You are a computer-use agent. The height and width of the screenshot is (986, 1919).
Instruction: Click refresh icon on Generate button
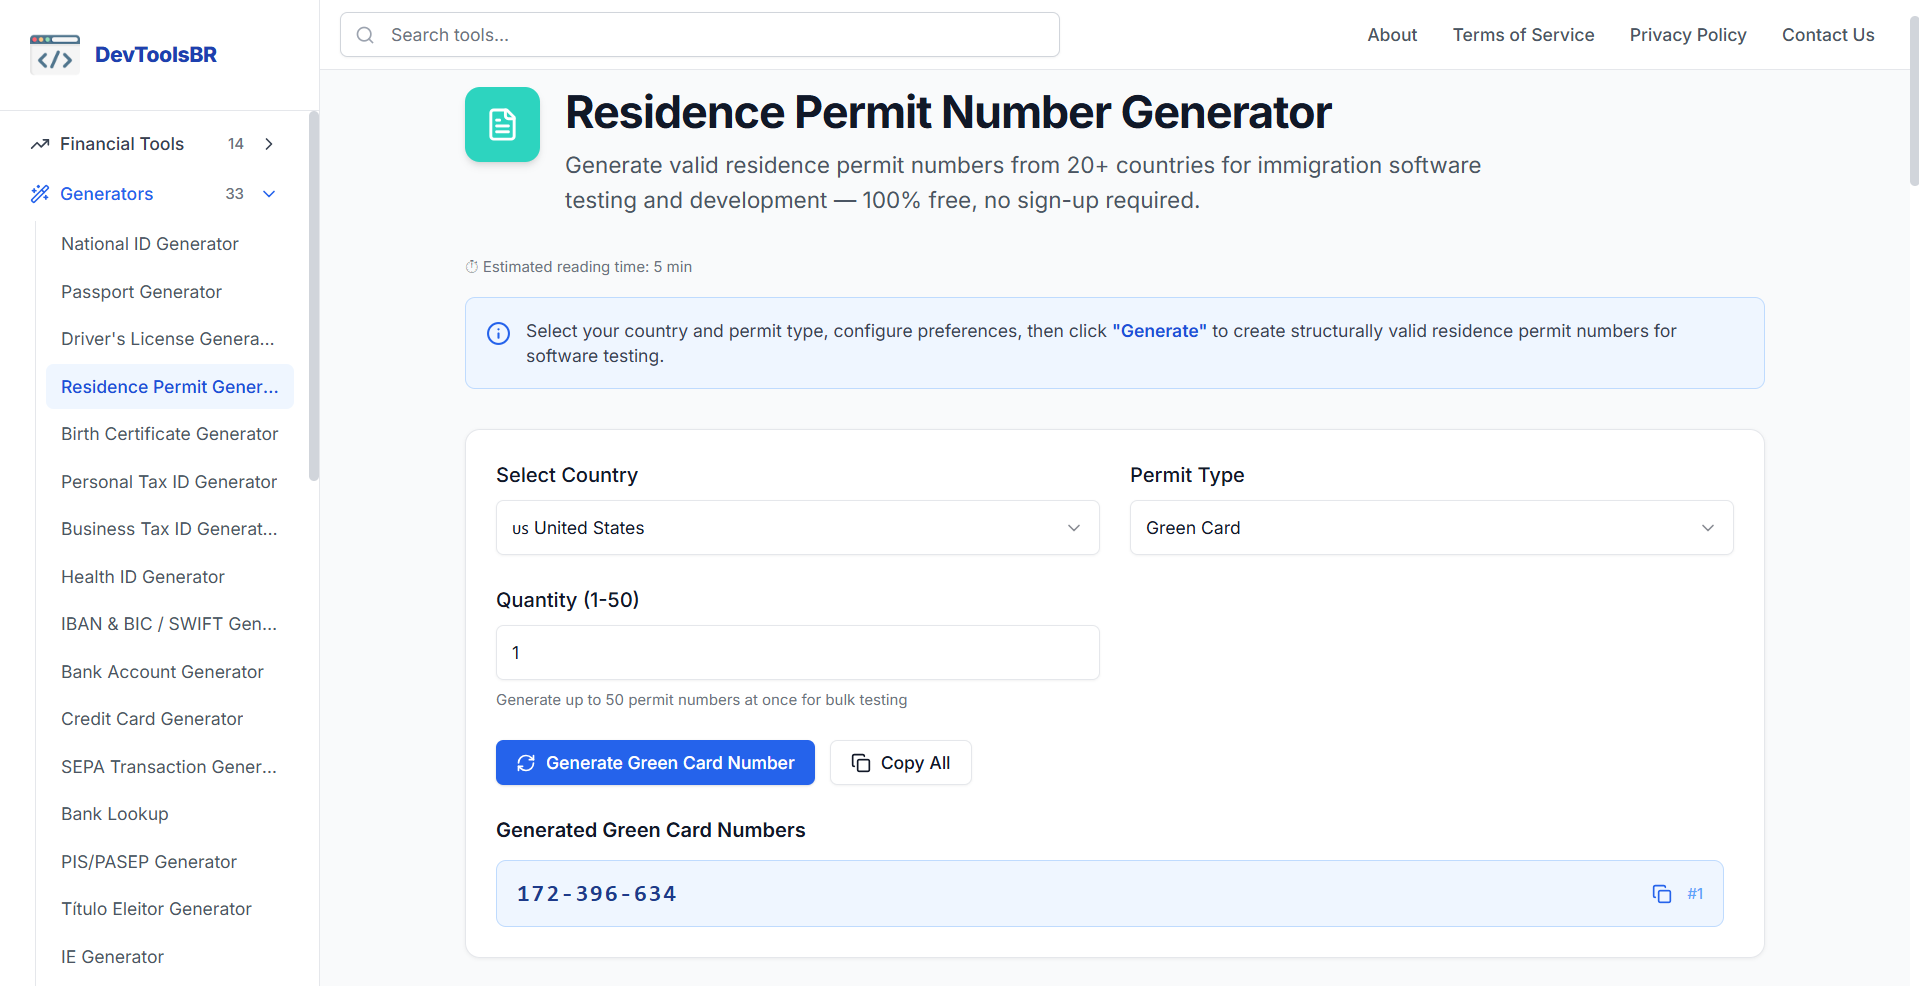[x=526, y=763]
